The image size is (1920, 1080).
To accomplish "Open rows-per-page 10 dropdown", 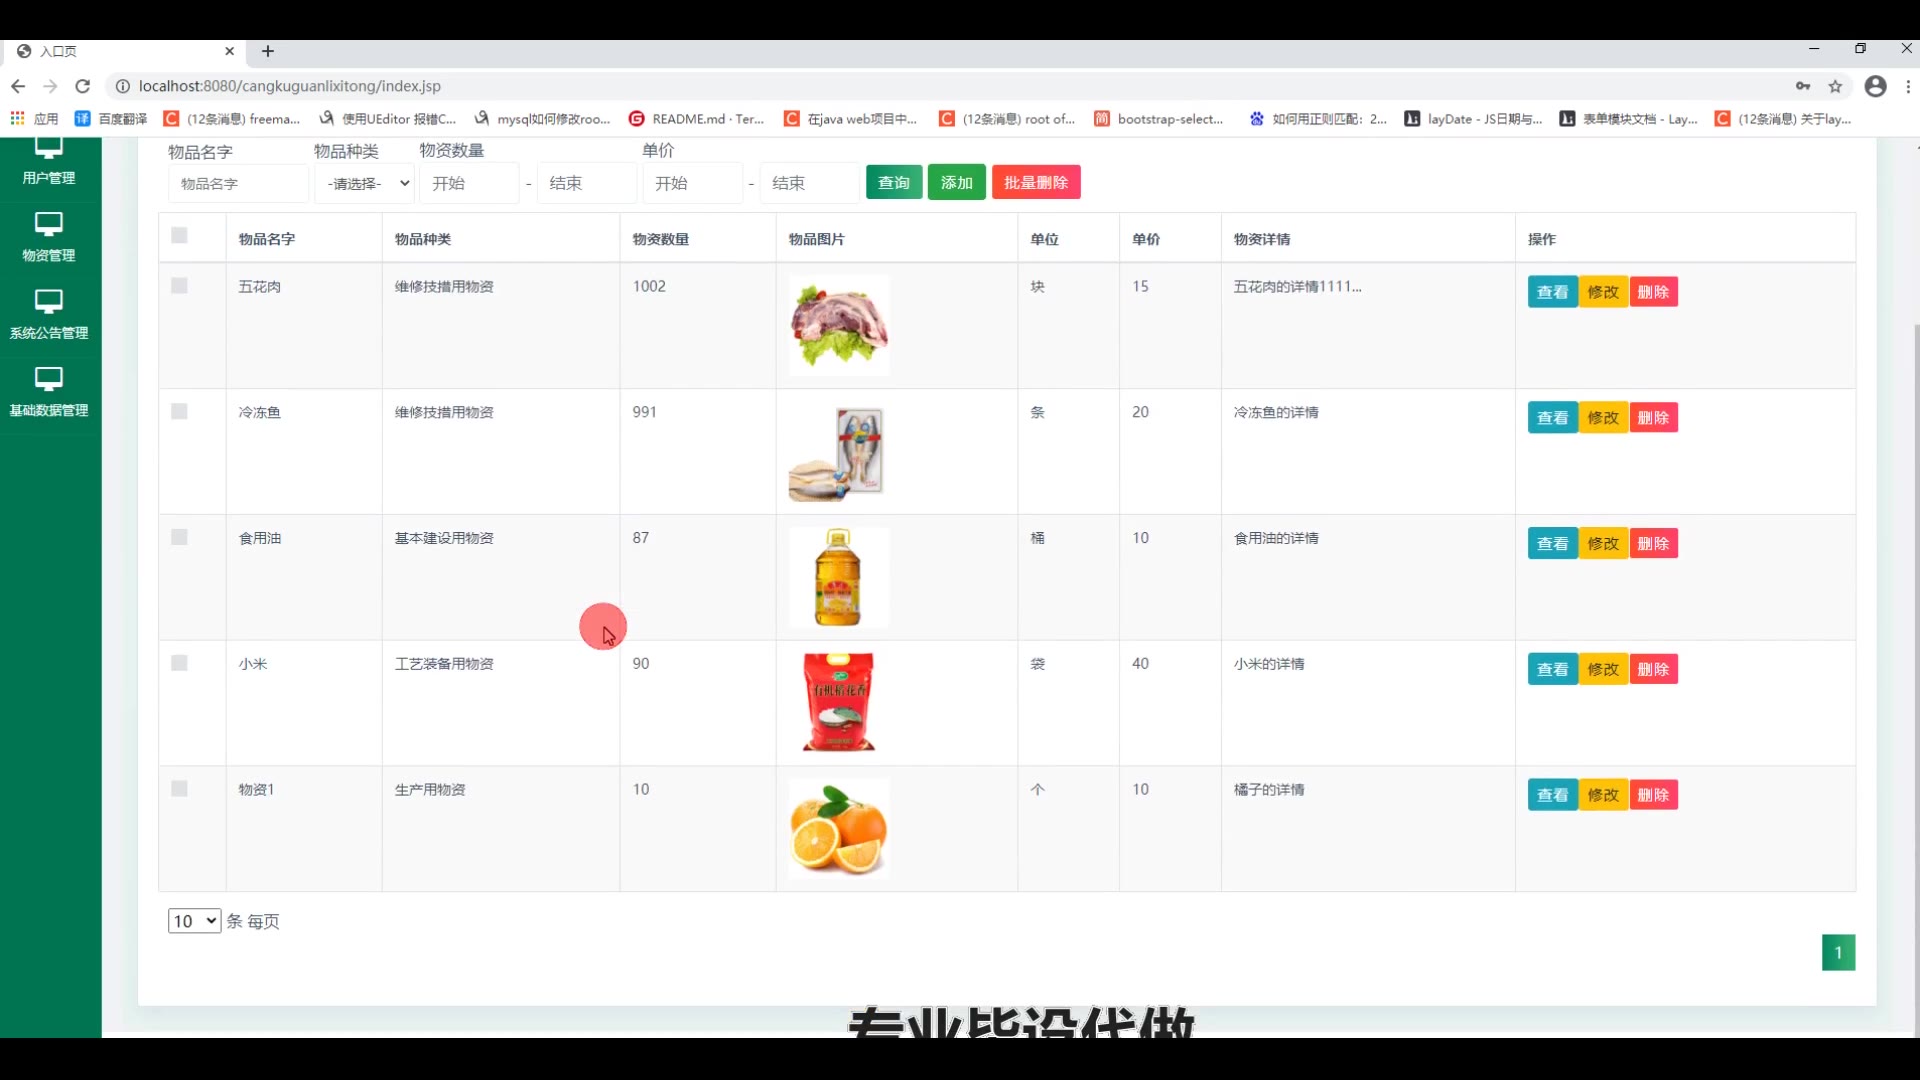I will coord(194,921).
